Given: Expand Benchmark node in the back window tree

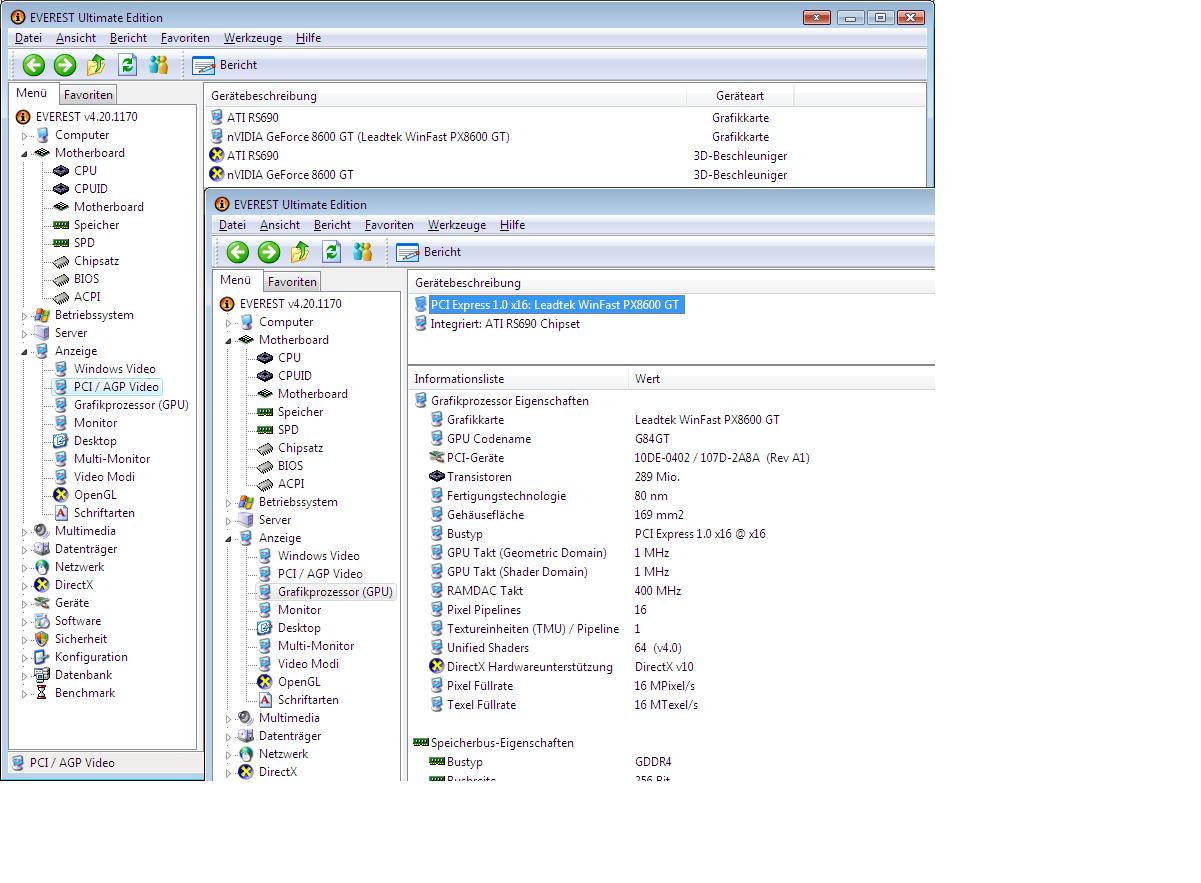Looking at the screenshot, I should click(x=26, y=693).
